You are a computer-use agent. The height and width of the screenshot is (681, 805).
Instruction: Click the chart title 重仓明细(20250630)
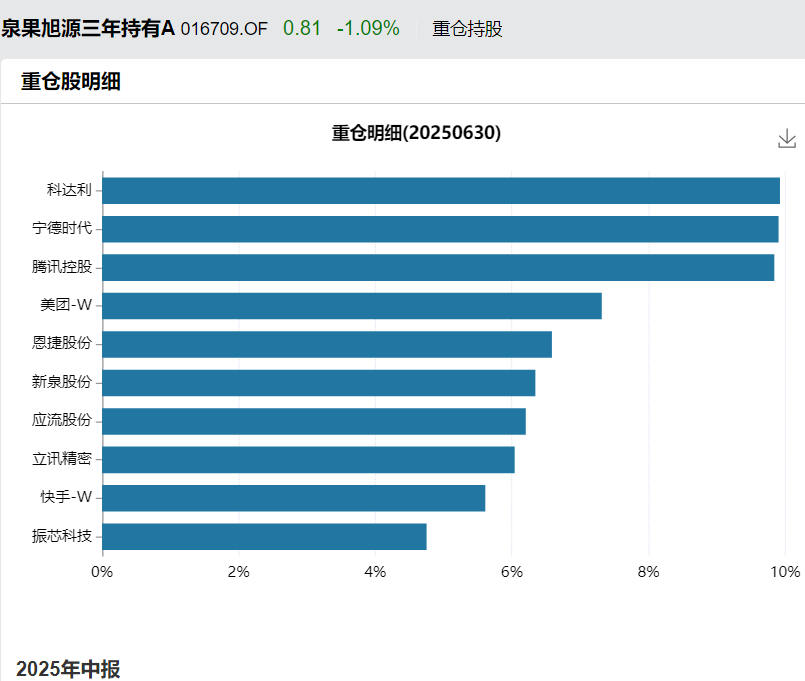pos(416,133)
